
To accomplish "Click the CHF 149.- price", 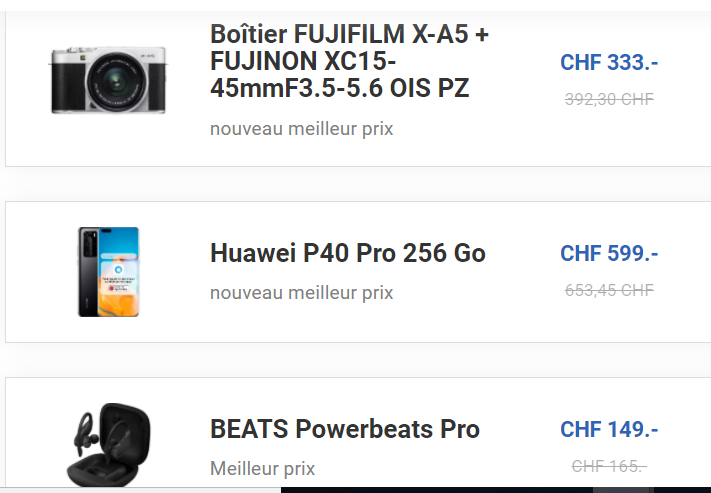I will (609, 429).
